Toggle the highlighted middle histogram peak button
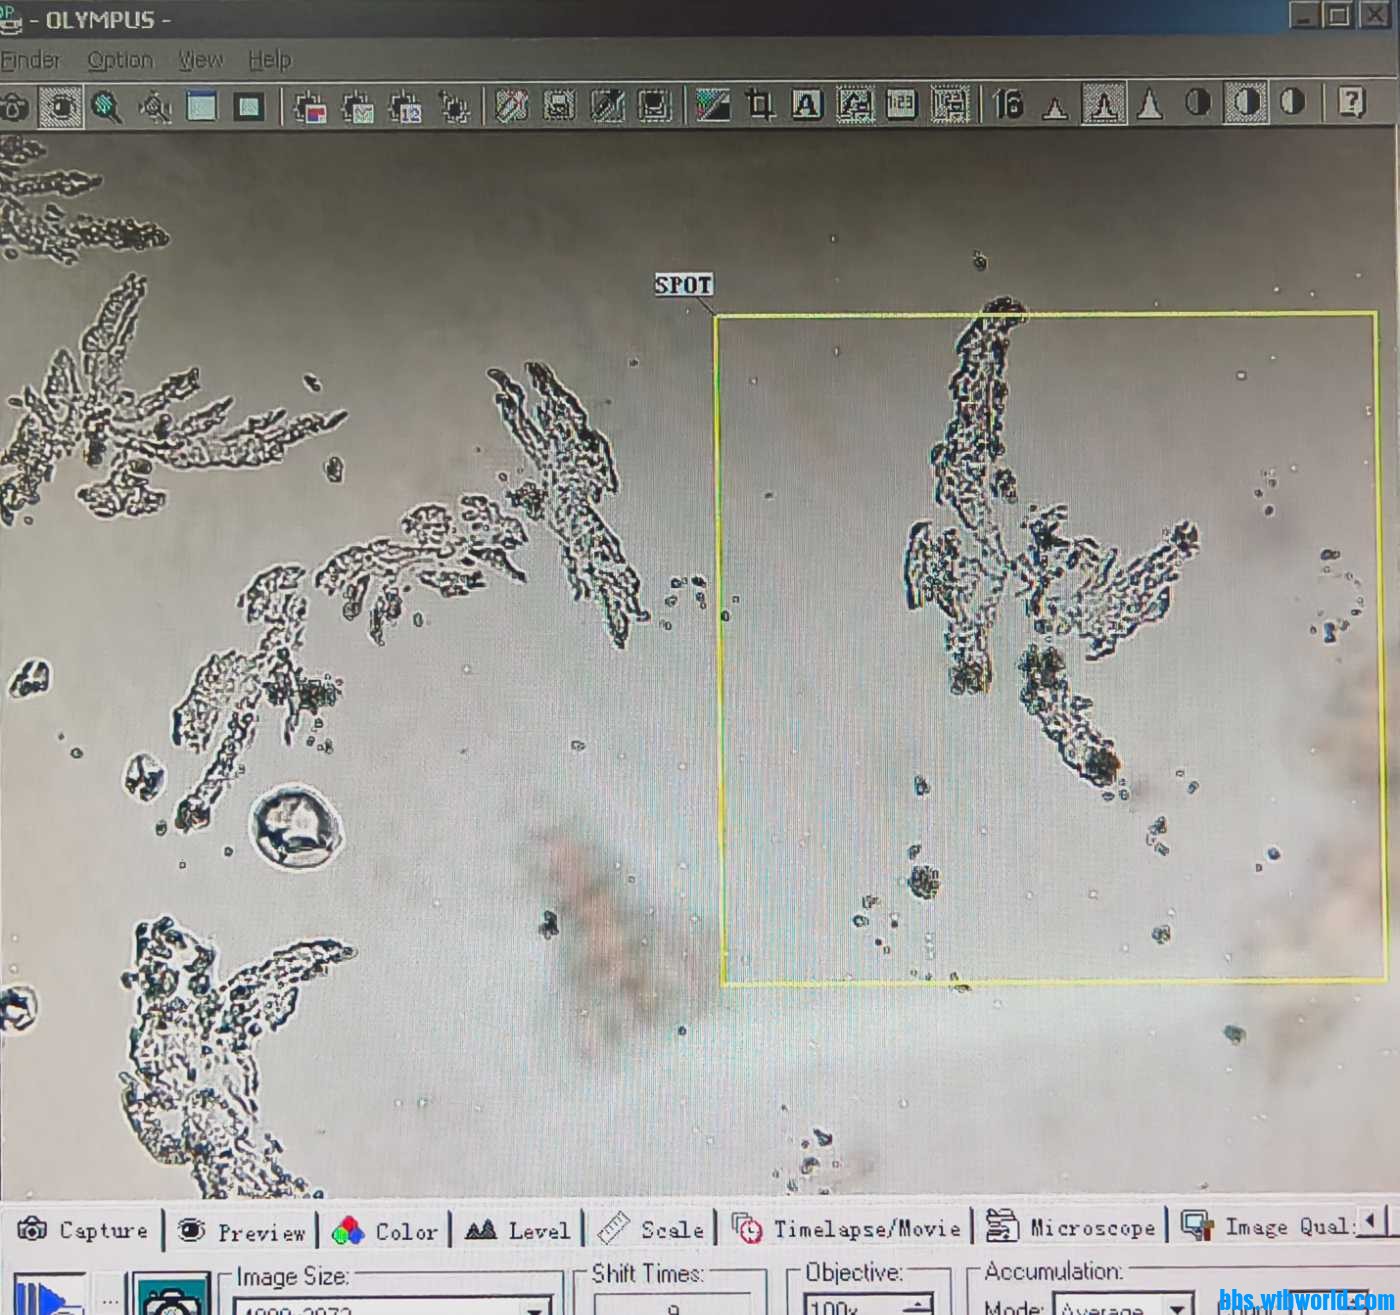Viewport: 1400px width, 1315px height. click(1103, 104)
